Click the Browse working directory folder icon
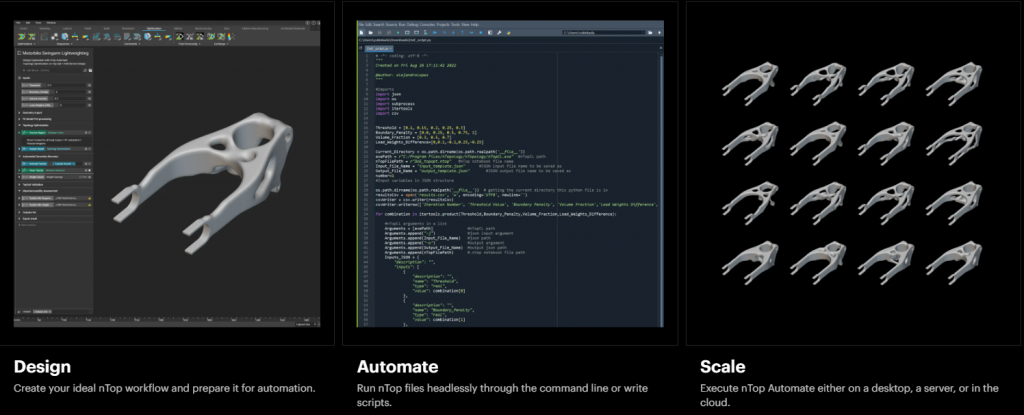This screenshot has height=415, width=1024. click(650, 33)
